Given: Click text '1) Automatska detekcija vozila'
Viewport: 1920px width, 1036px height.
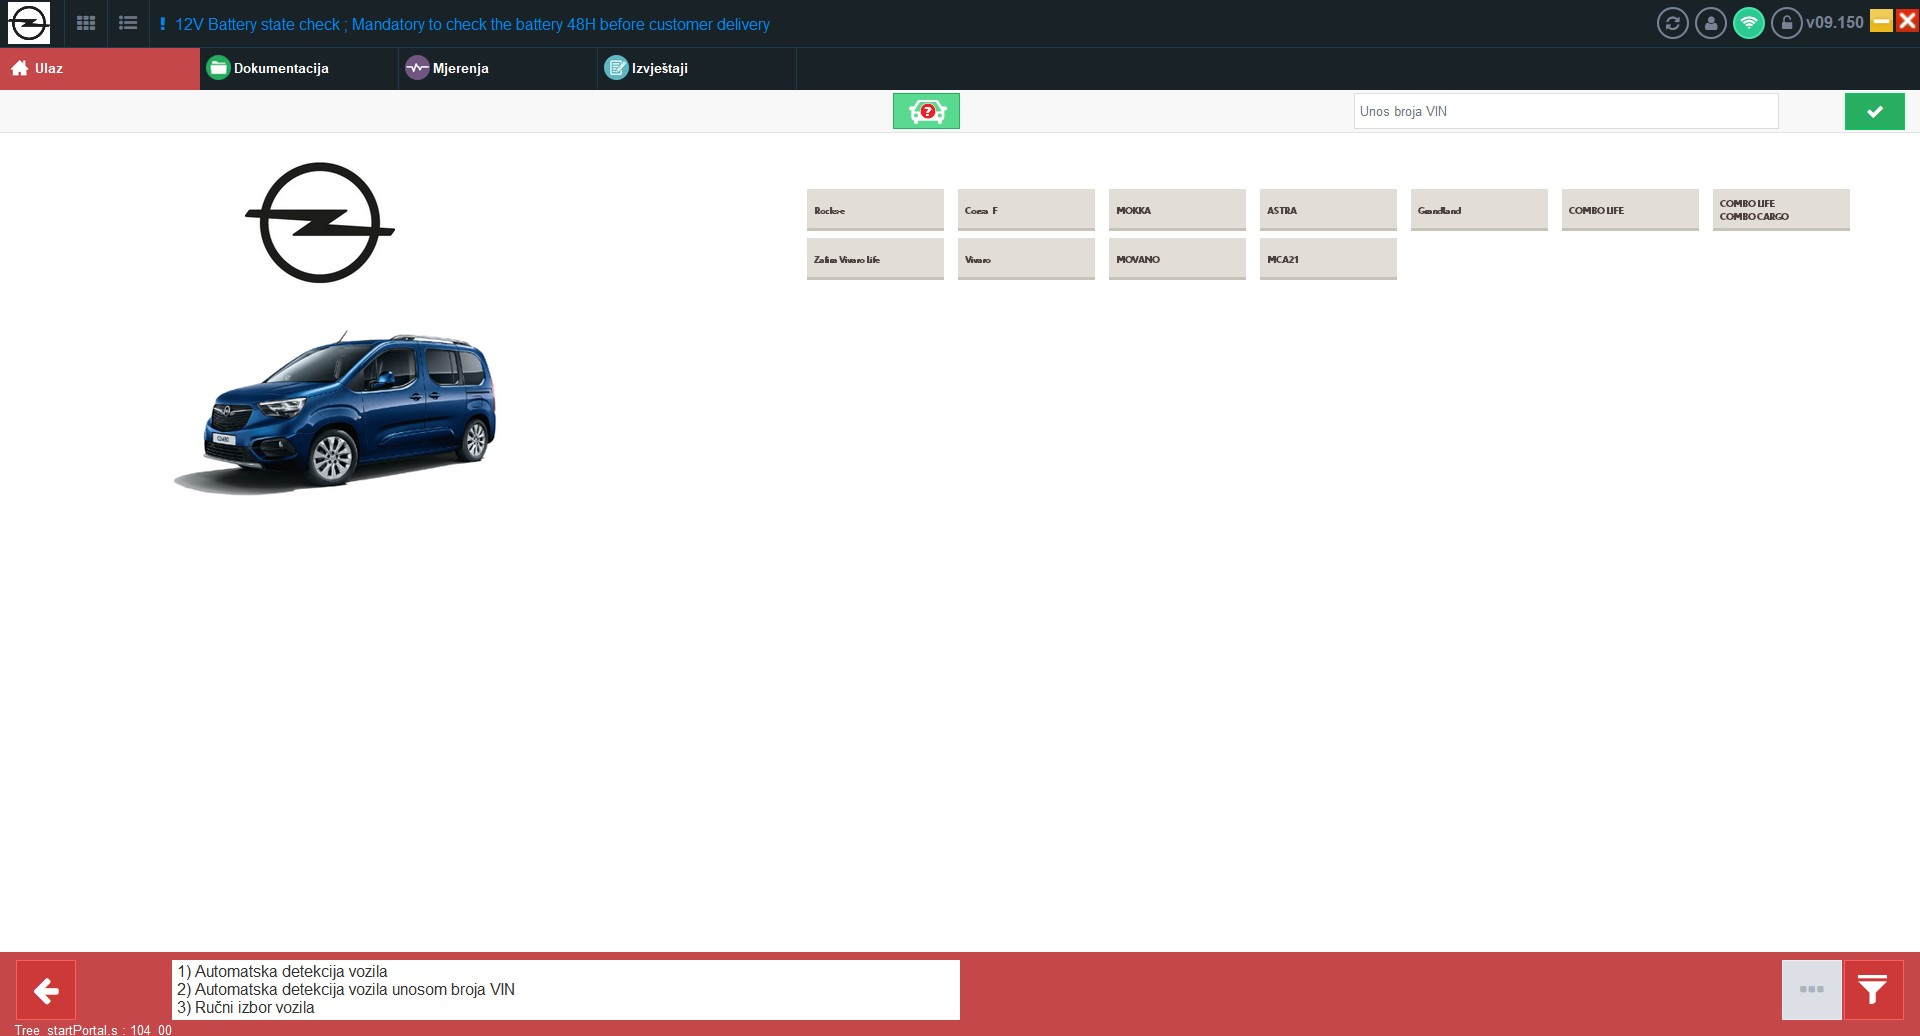Looking at the screenshot, I should [x=282, y=971].
